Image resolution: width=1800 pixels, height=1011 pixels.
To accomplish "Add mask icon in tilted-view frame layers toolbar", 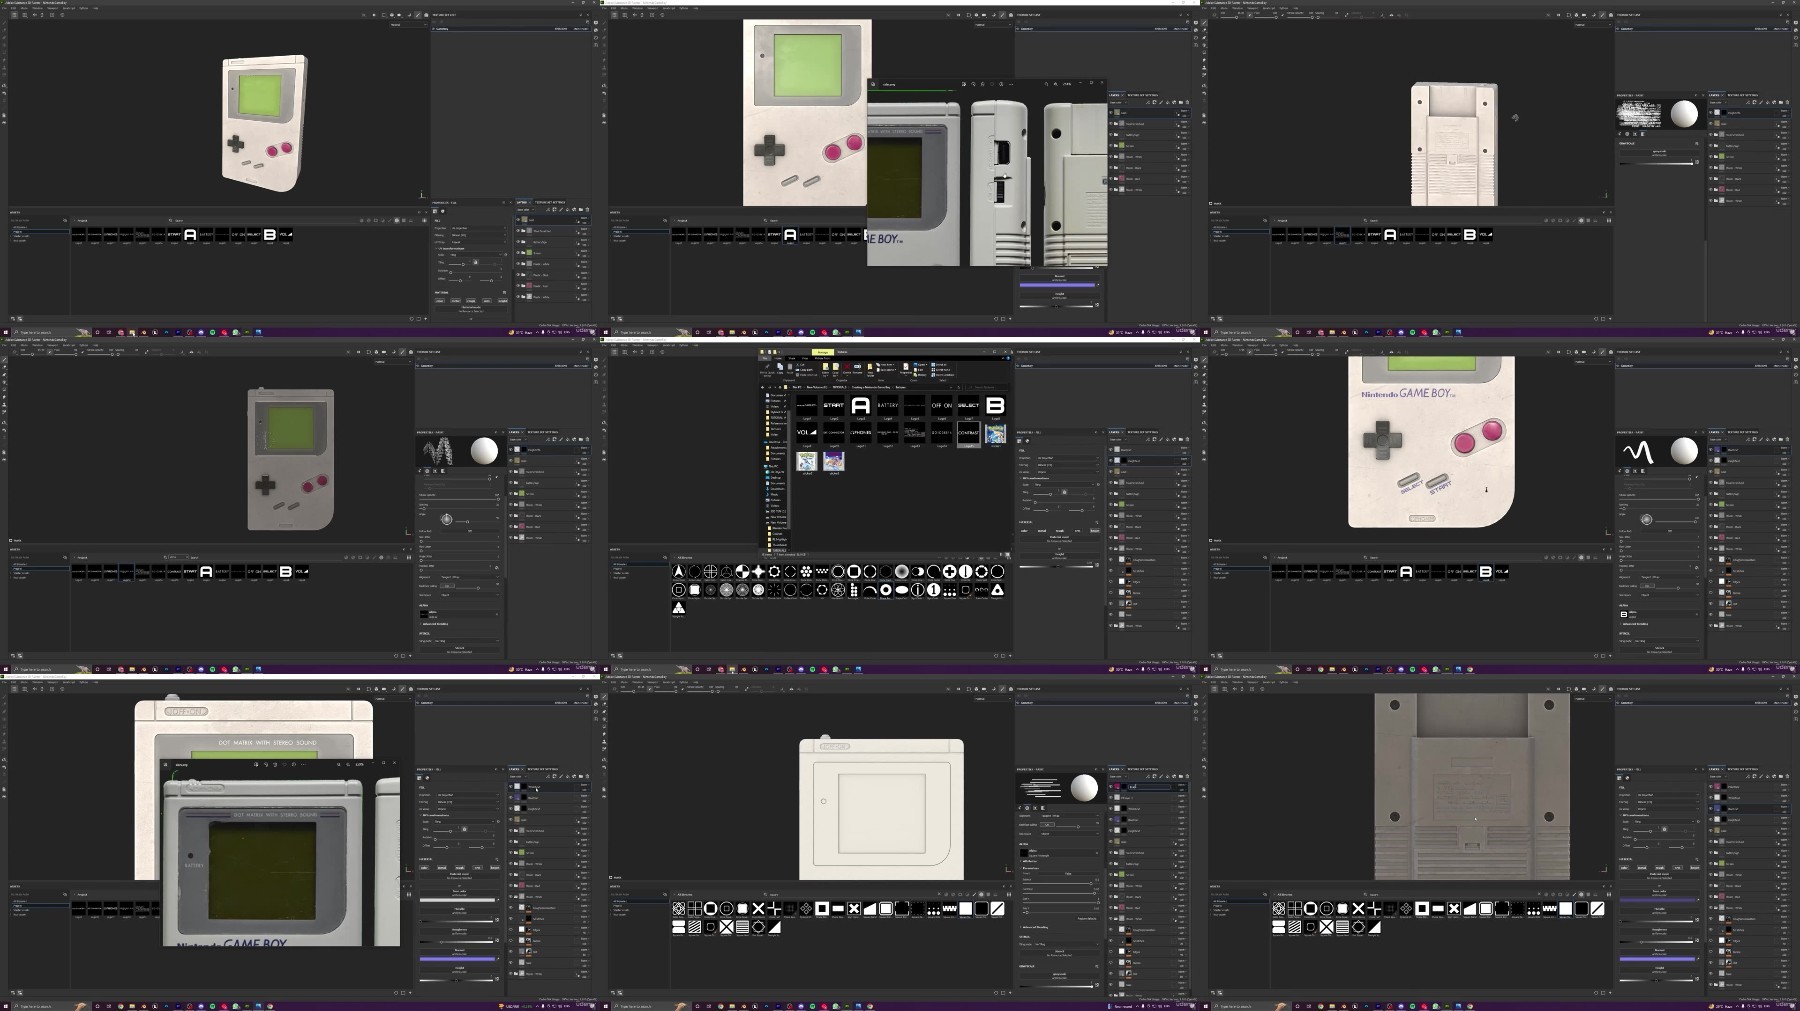I will pos(554,210).
